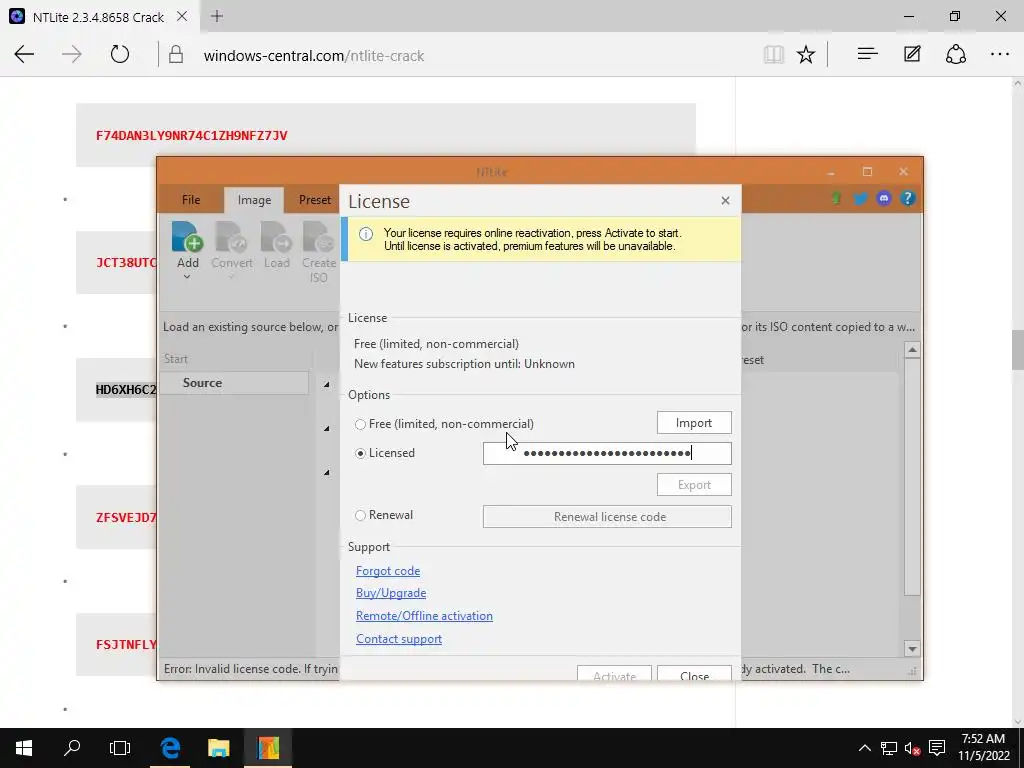
Task: Click the Add image icon in NTLite
Action: click(187, 237)
